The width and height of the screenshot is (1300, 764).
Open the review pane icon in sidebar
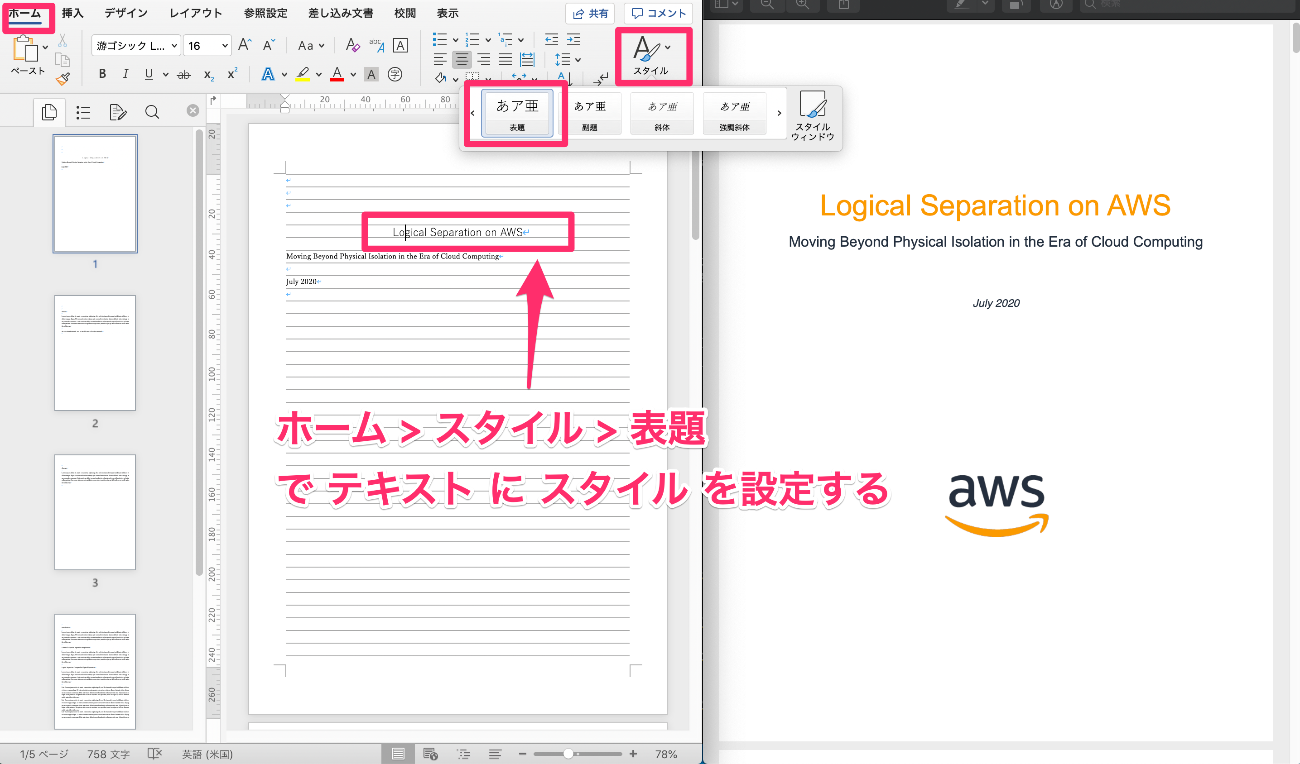point(117,112)
